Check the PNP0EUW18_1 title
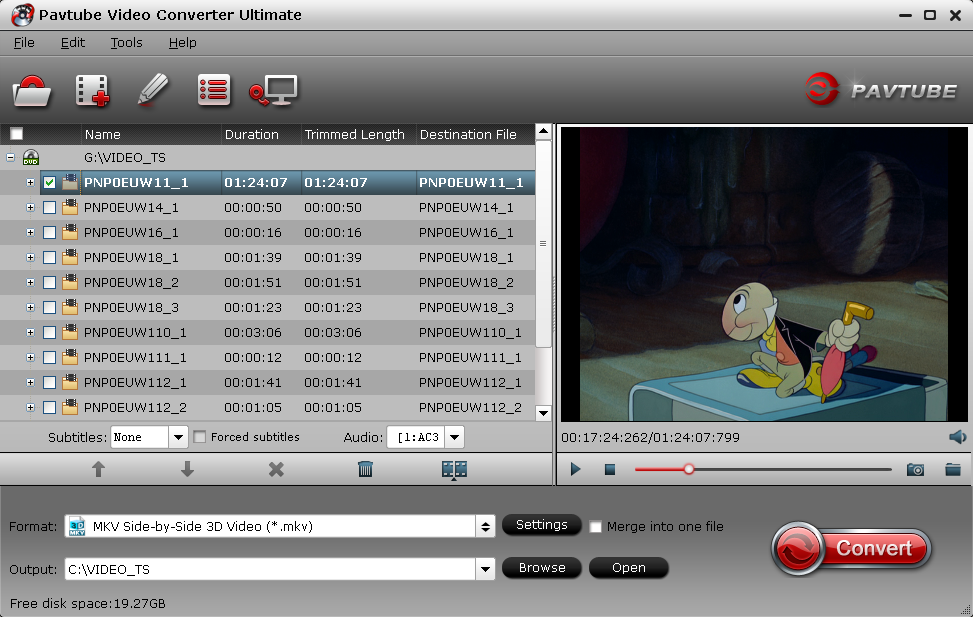The height and width of the screenshot is (617, 973). click(50, 258)
